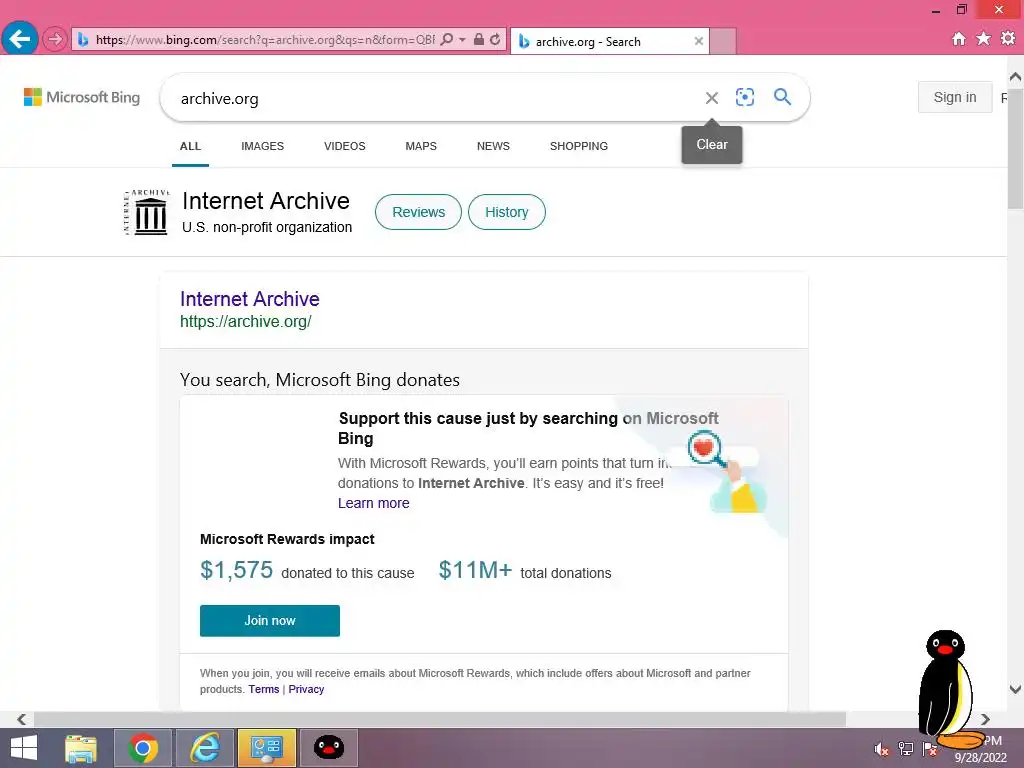Click the History pill button
This screenshot has height=768, width=1024.
click(x=507, y=212)
